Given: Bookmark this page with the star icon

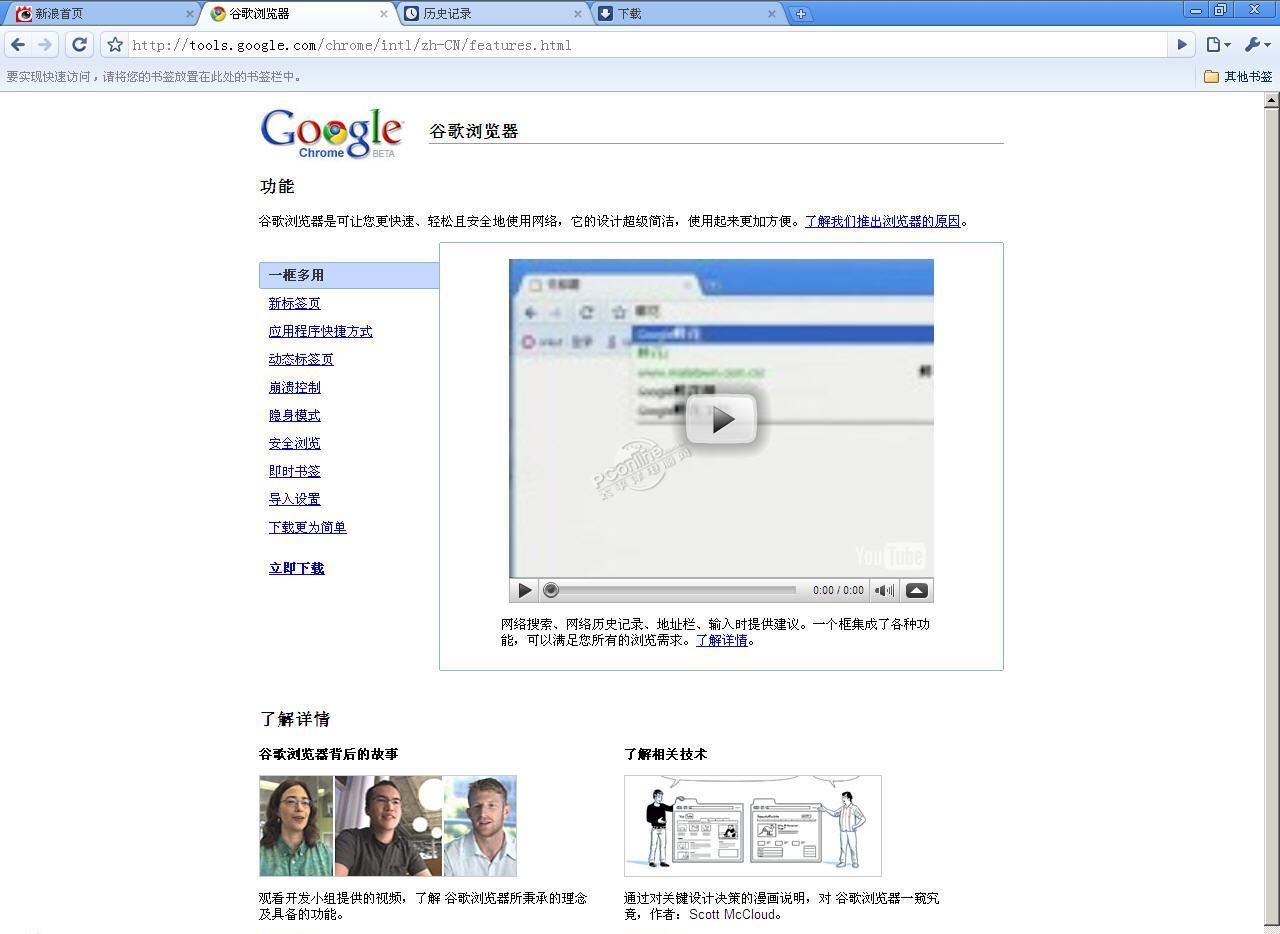Looking at the screenshot, I should pos(115,45).
